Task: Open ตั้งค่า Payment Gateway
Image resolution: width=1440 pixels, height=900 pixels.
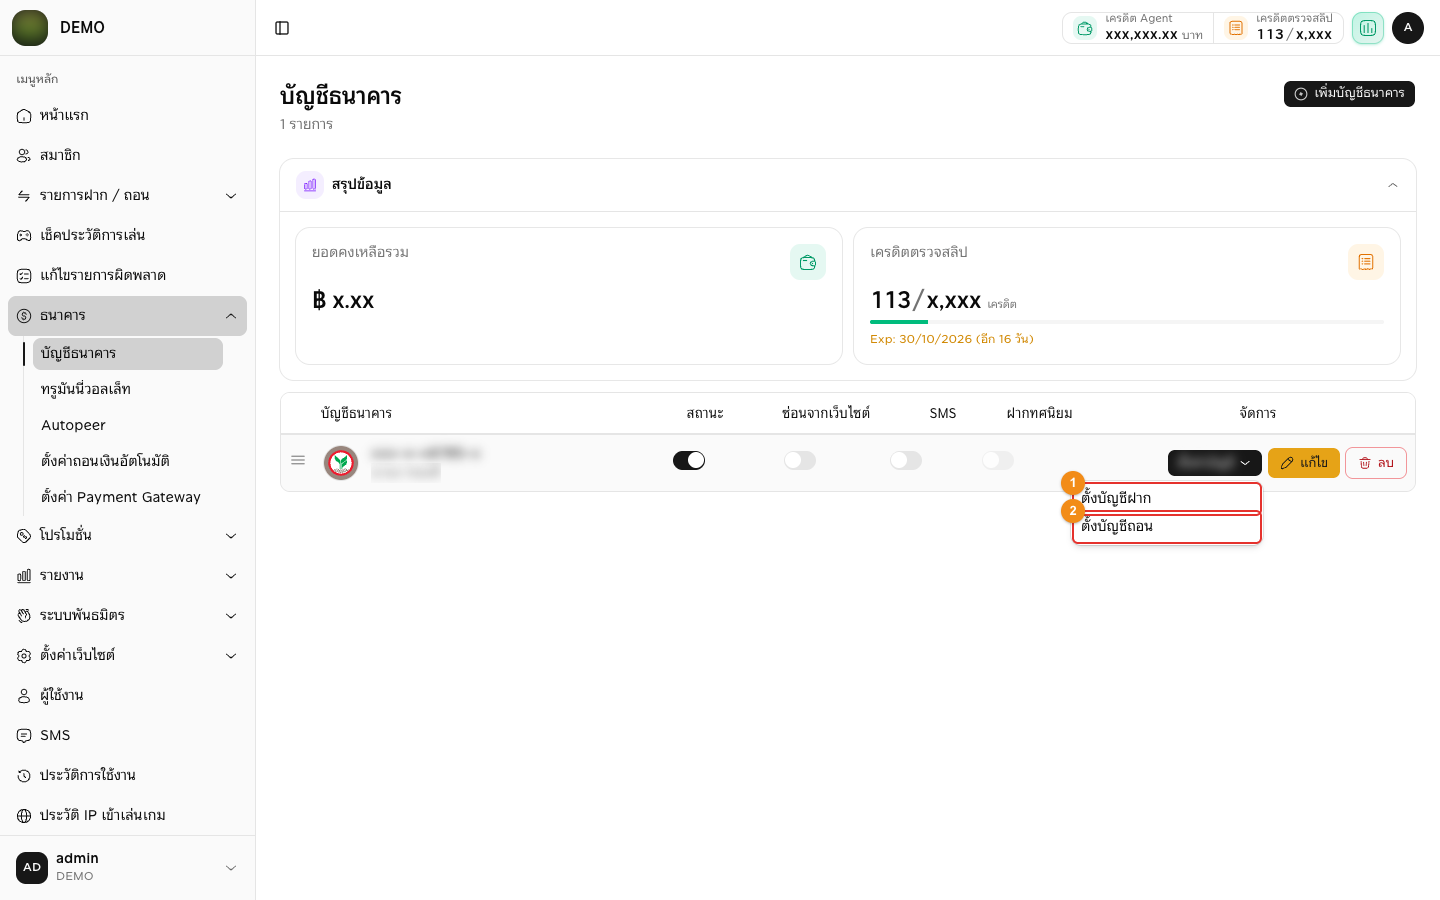Action: [128, 498]
